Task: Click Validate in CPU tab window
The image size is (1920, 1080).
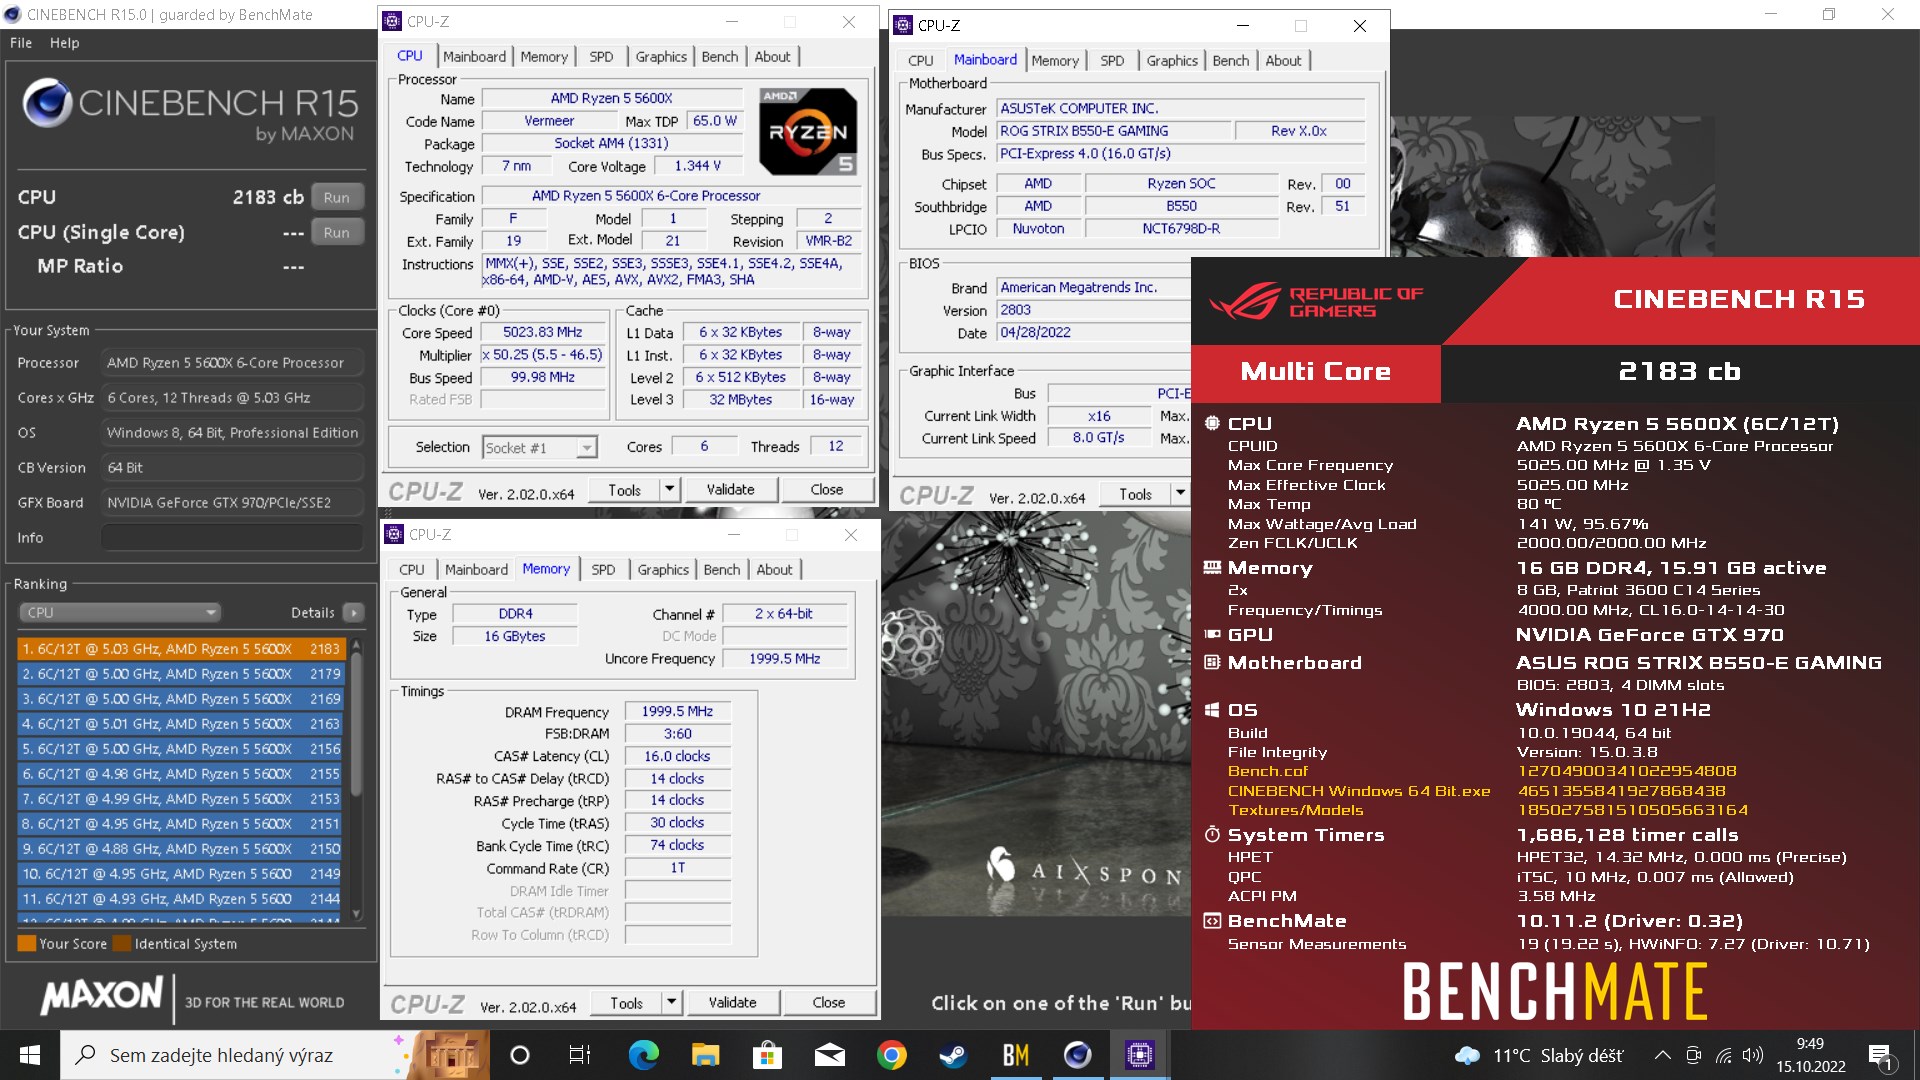Action: click(x=731, y=490)
